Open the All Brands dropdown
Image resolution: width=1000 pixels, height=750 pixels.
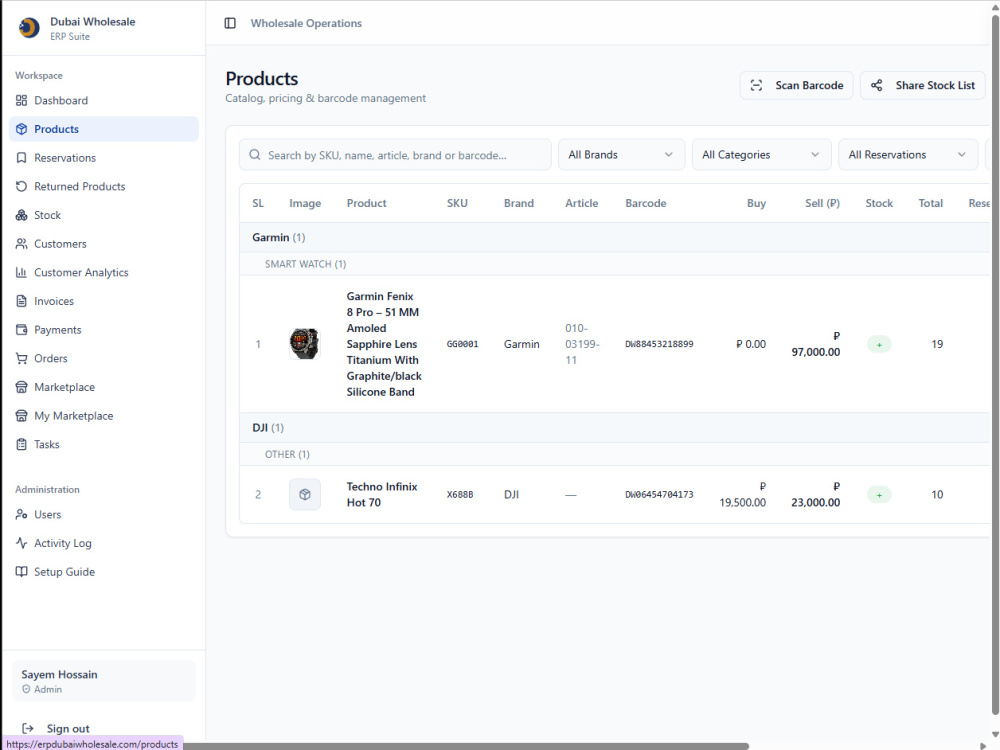pyautogui.click(x=621, y=154)
